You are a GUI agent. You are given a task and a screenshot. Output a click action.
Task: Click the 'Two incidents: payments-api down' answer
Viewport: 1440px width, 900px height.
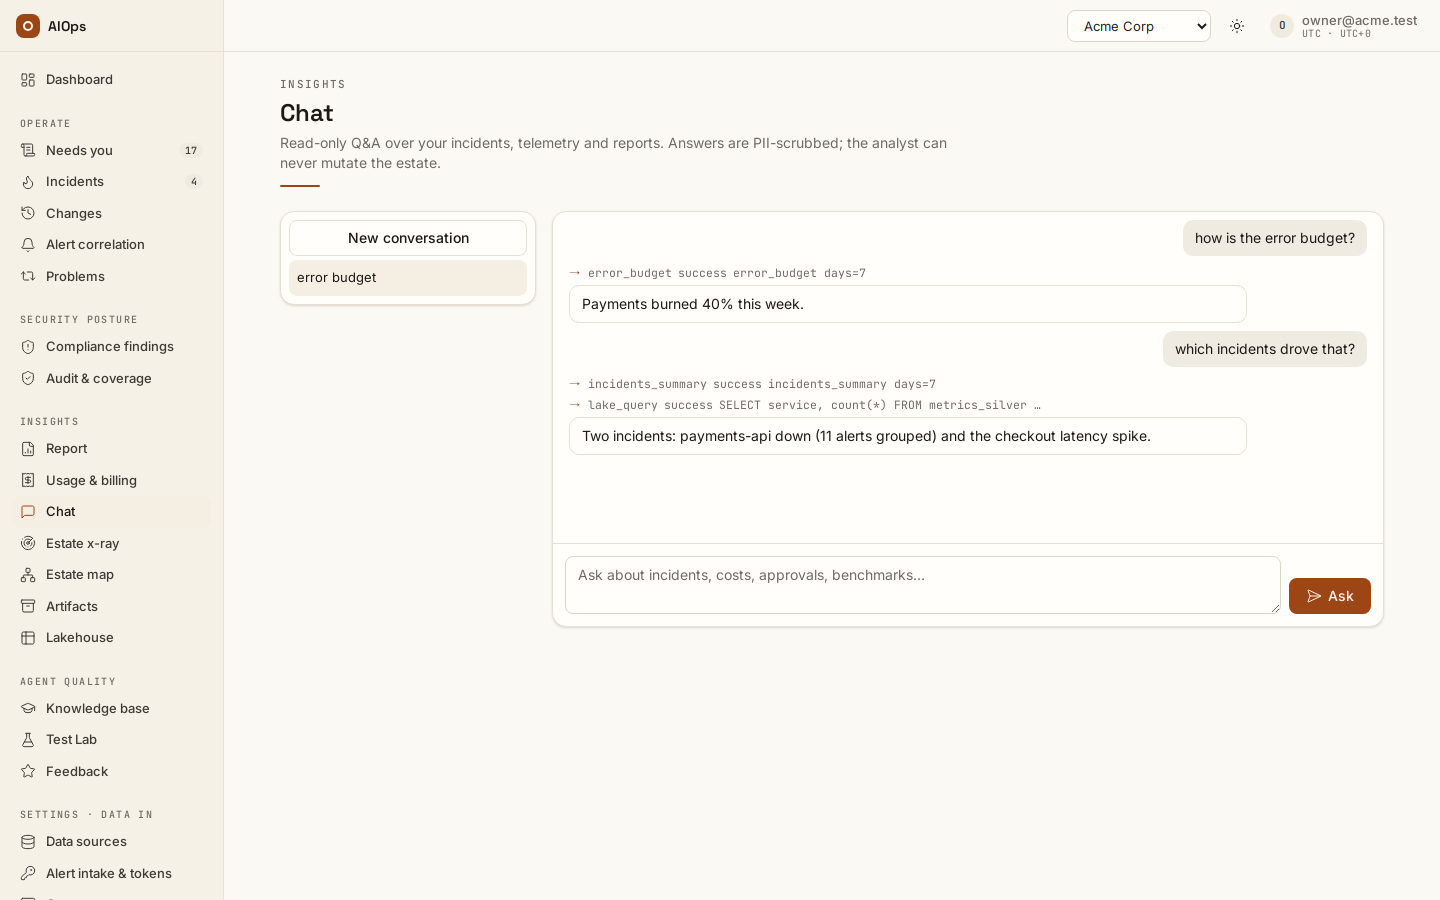(x=908, y=436)
